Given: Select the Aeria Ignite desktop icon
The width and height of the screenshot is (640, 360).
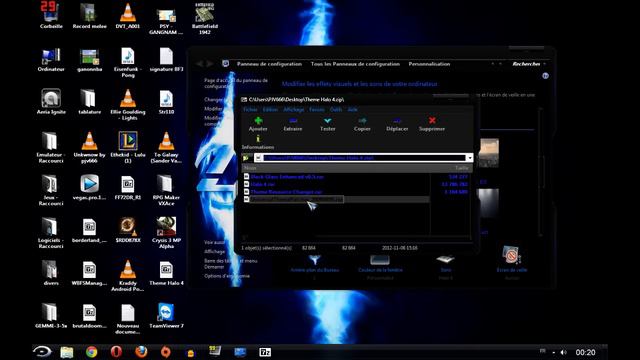Looking at the screenshot, I should pos(51,102).
